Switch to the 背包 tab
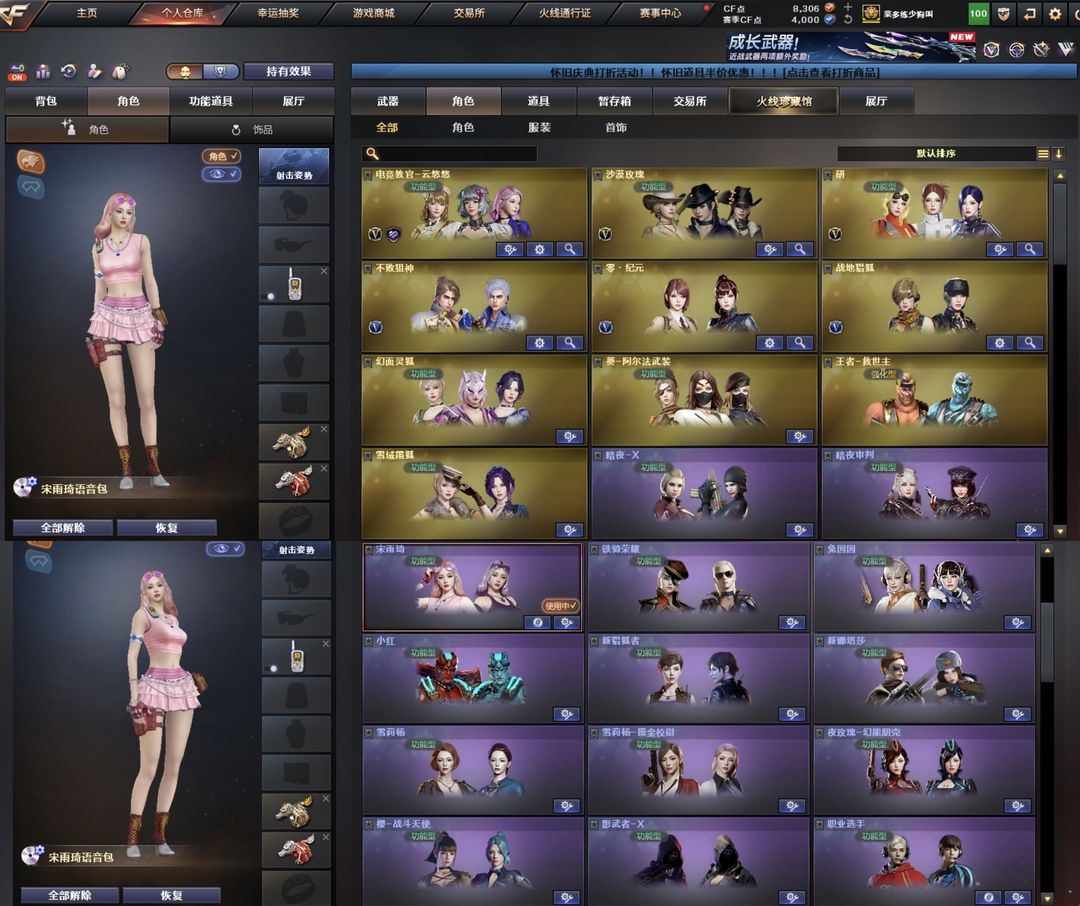 coord(46,101)
